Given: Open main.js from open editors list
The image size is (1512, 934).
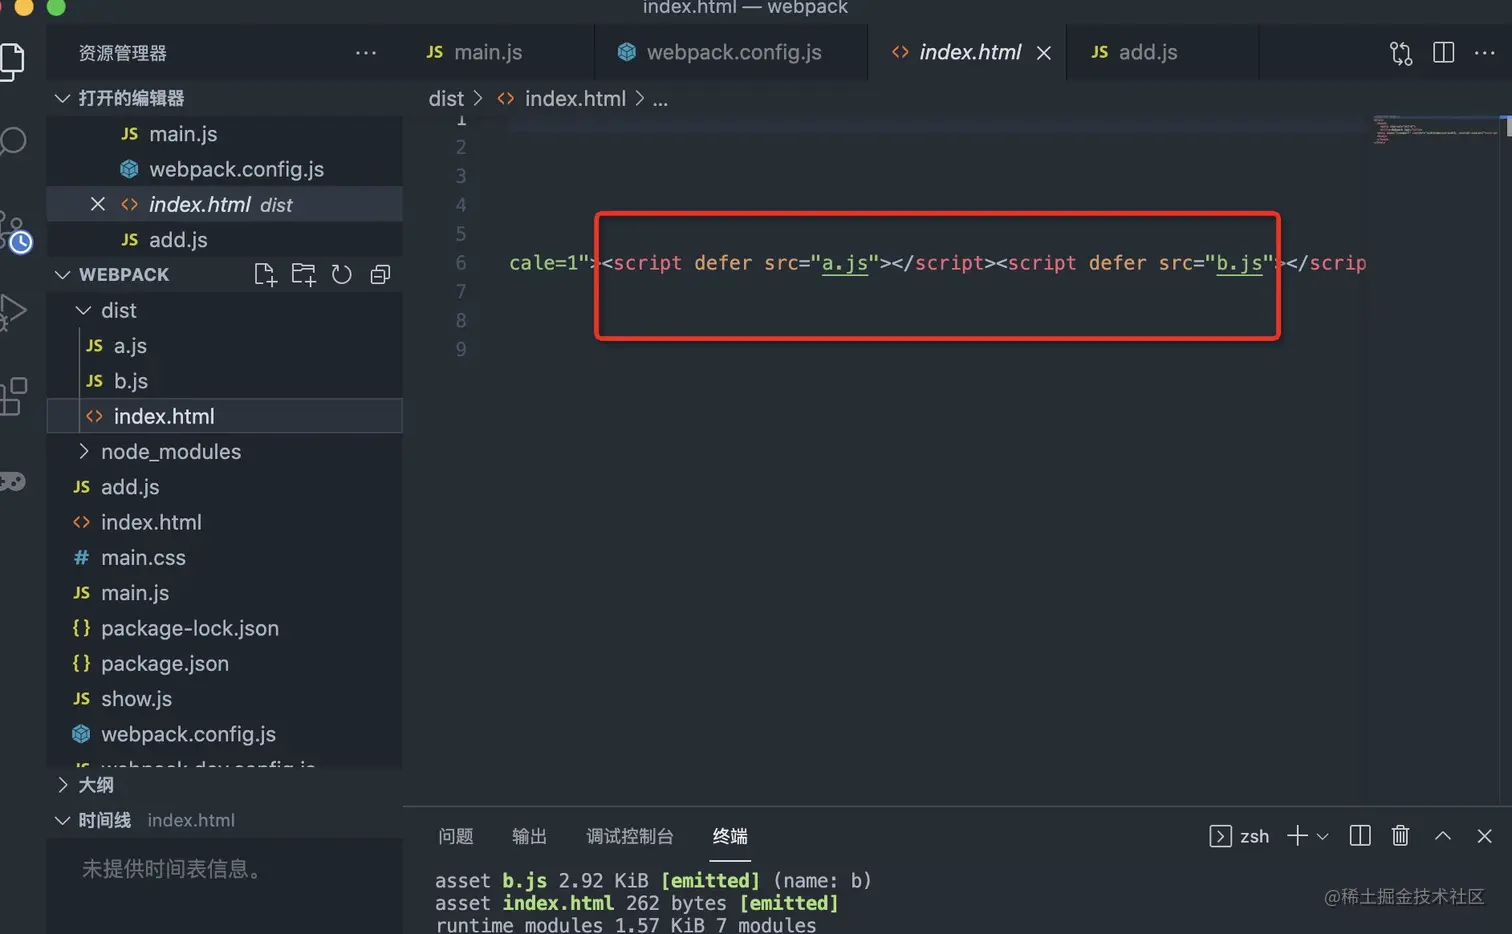Looking at the screenshot, I should [x=224, y=134].
